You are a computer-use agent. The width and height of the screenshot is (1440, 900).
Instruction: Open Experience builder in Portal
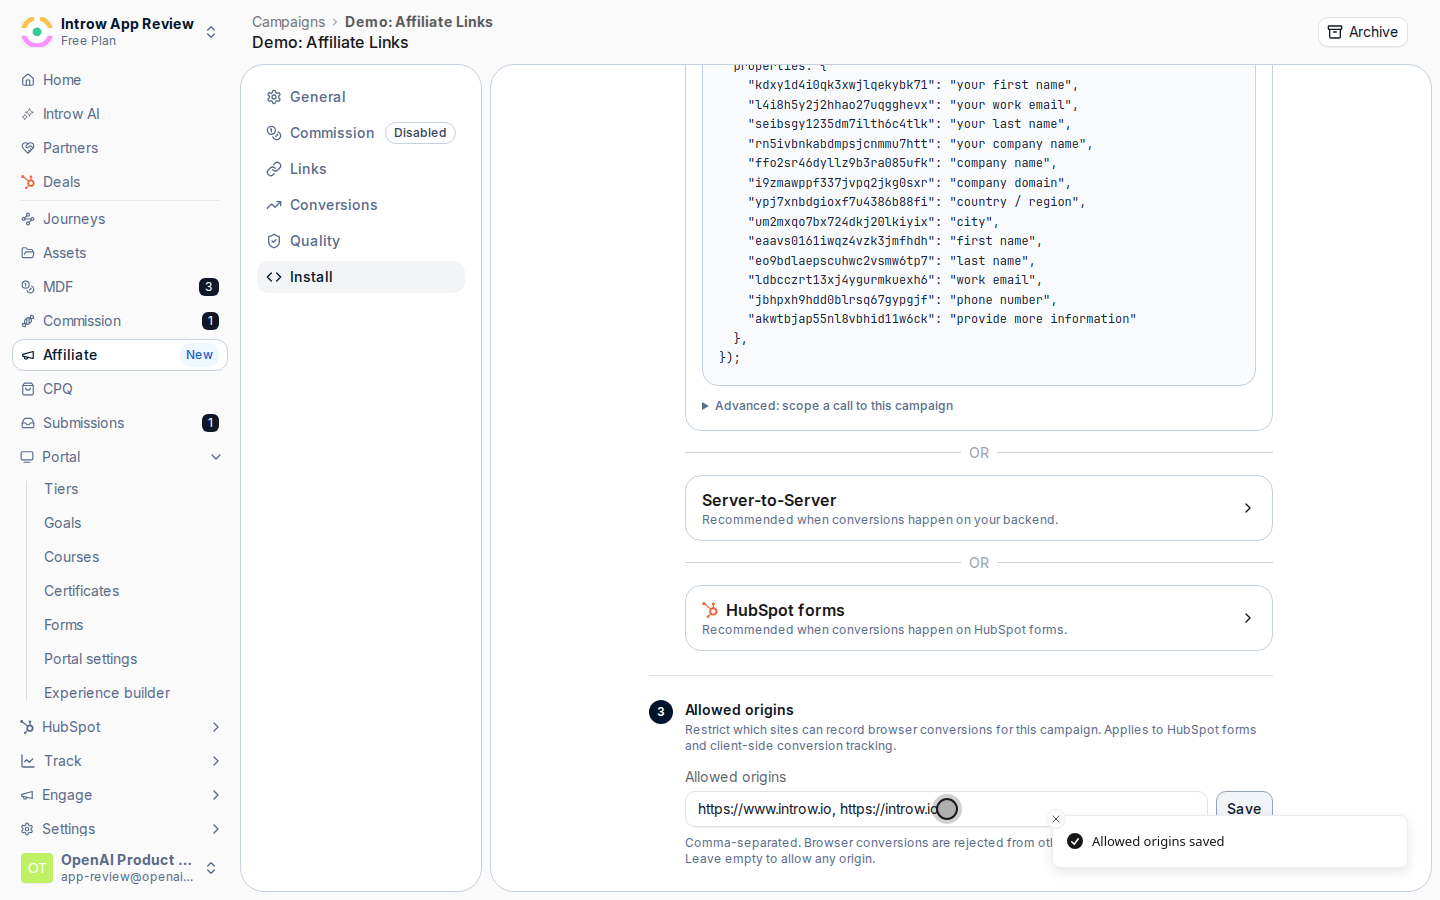pyautogui.click(x=107, y=693)
